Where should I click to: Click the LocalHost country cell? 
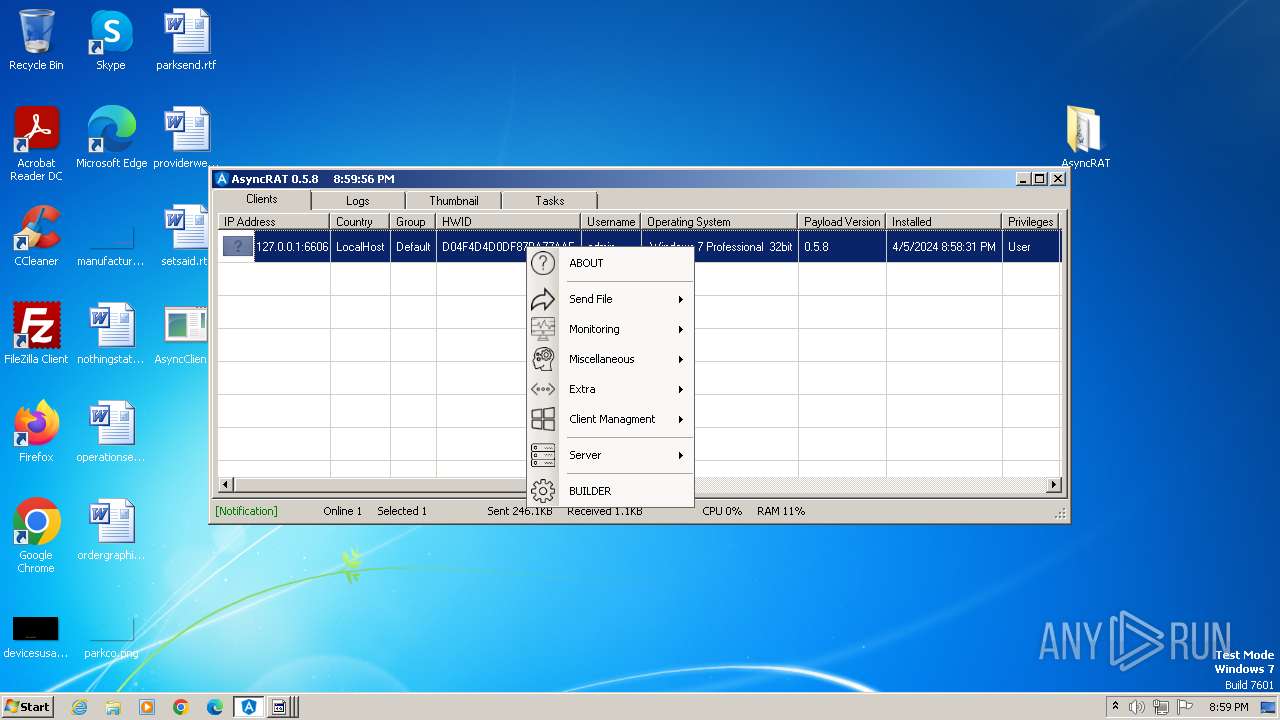pos(360,247)
